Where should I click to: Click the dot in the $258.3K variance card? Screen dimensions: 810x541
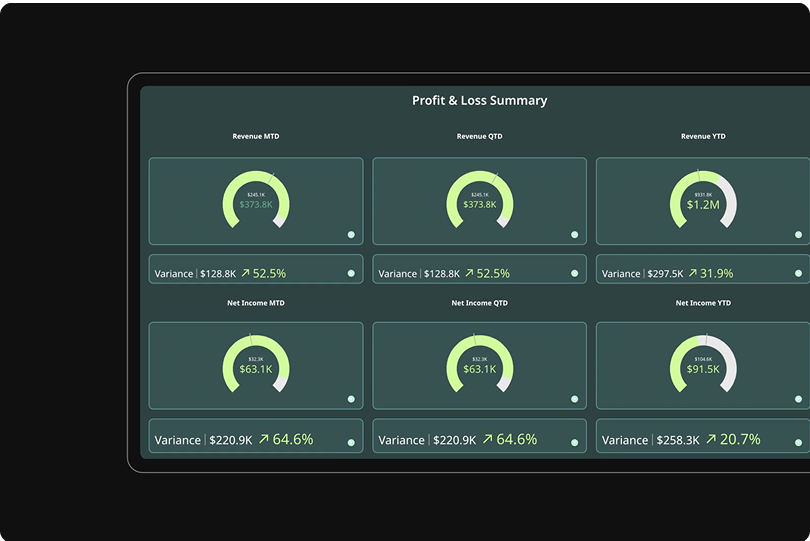(798, 442)
